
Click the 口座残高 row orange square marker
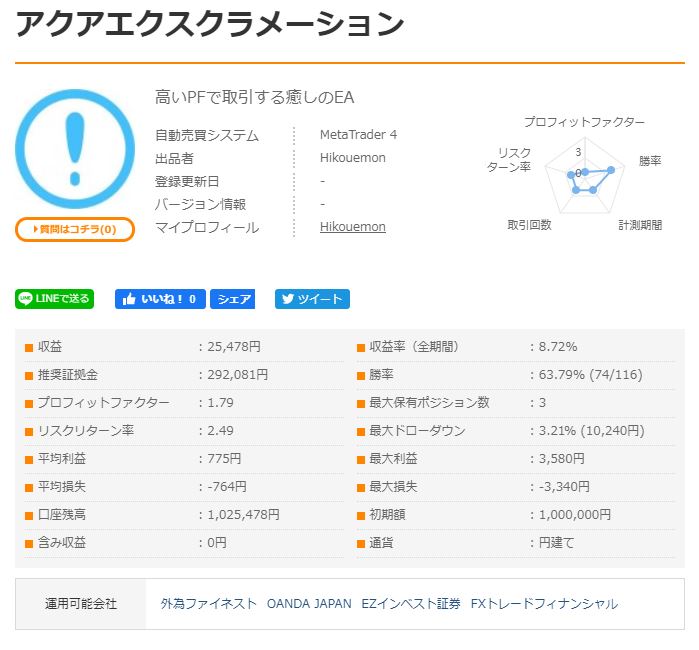[29, 515]
